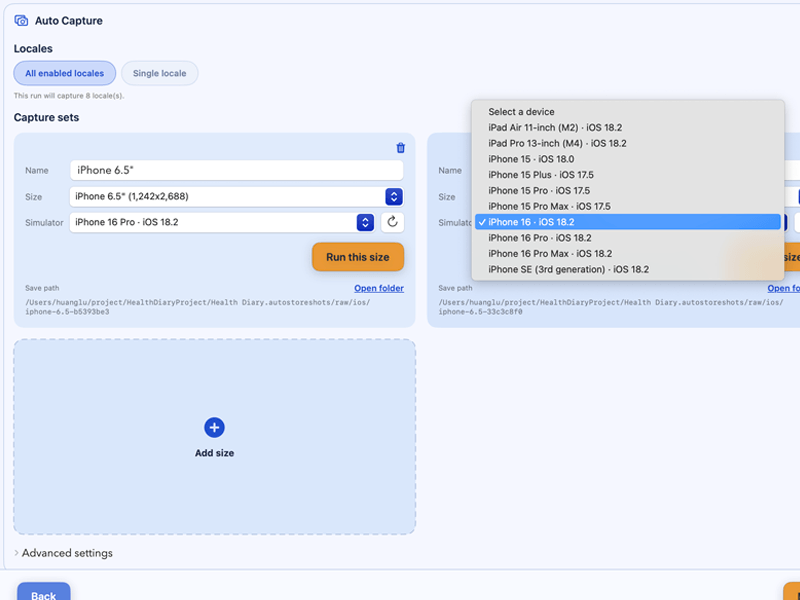Click the Select a device menu header

pyautogui.click(x=628, y=112)
